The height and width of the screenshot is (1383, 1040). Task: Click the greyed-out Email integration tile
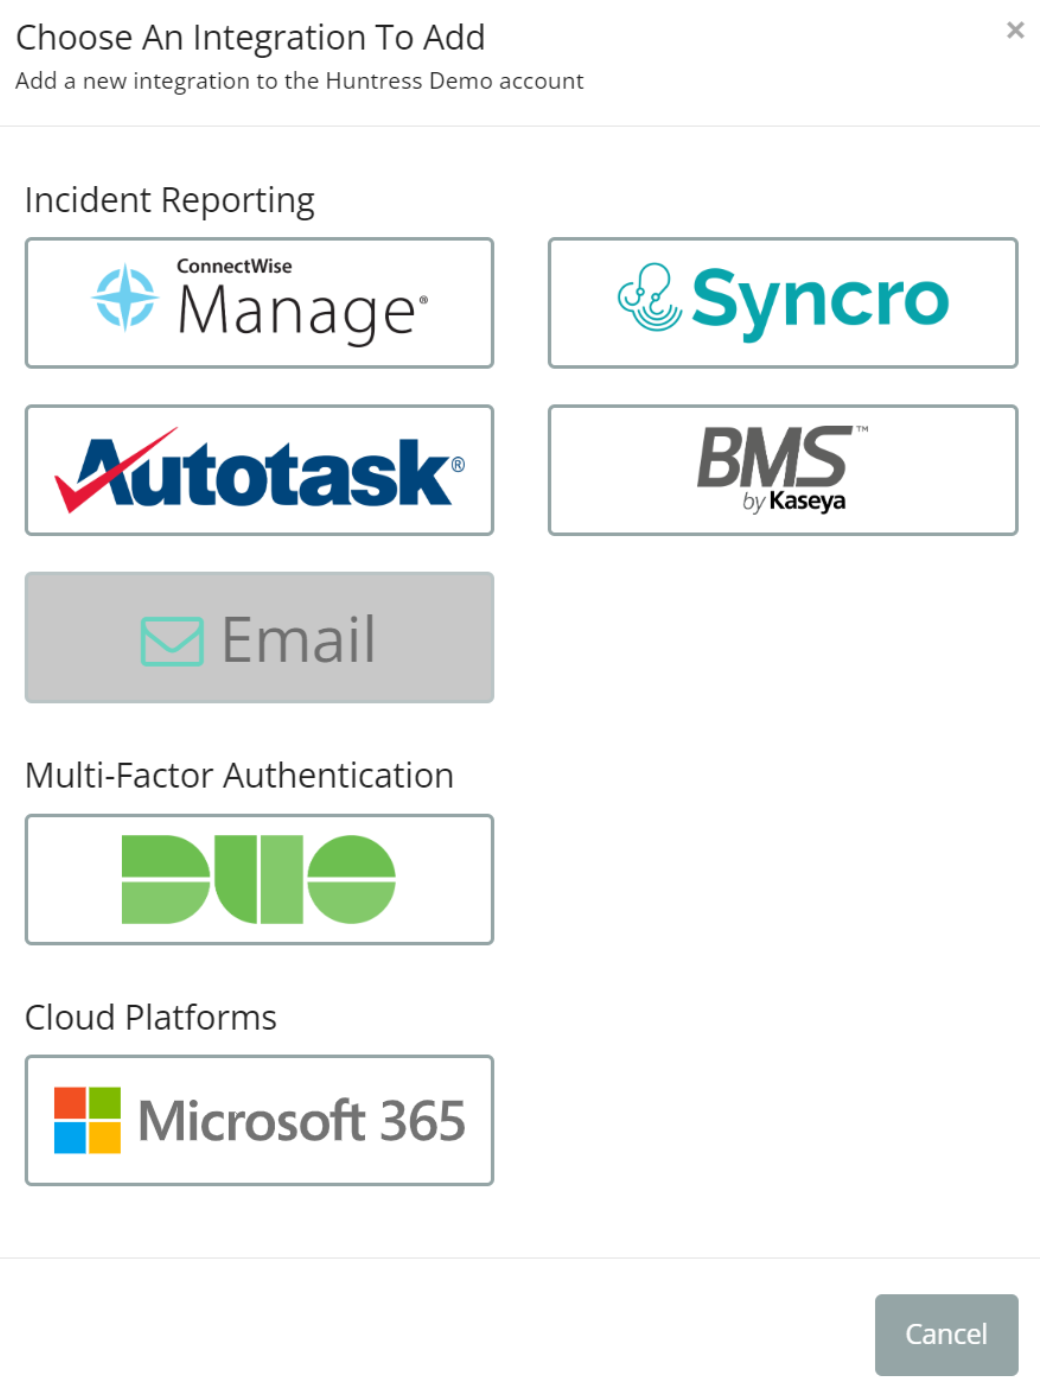[259, 638]
